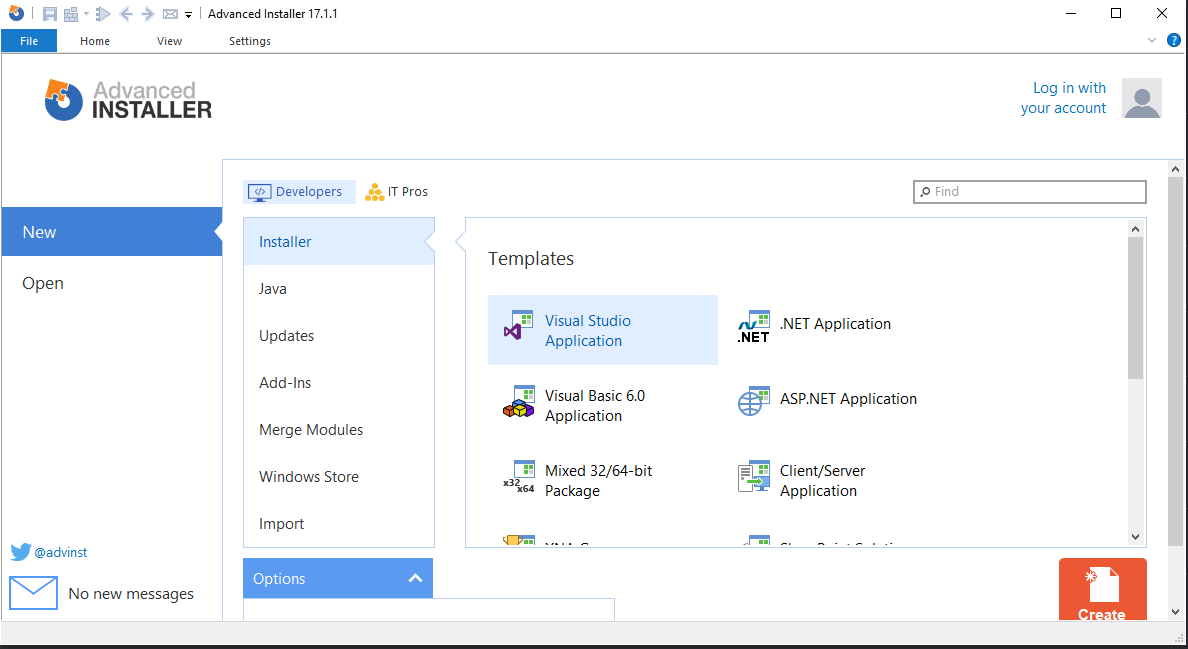Image resolution: width=1188 pixels, height=649 pixels.
Task: Click outer page scrollbar down arrow
Action: click(x=1175, y=612)
